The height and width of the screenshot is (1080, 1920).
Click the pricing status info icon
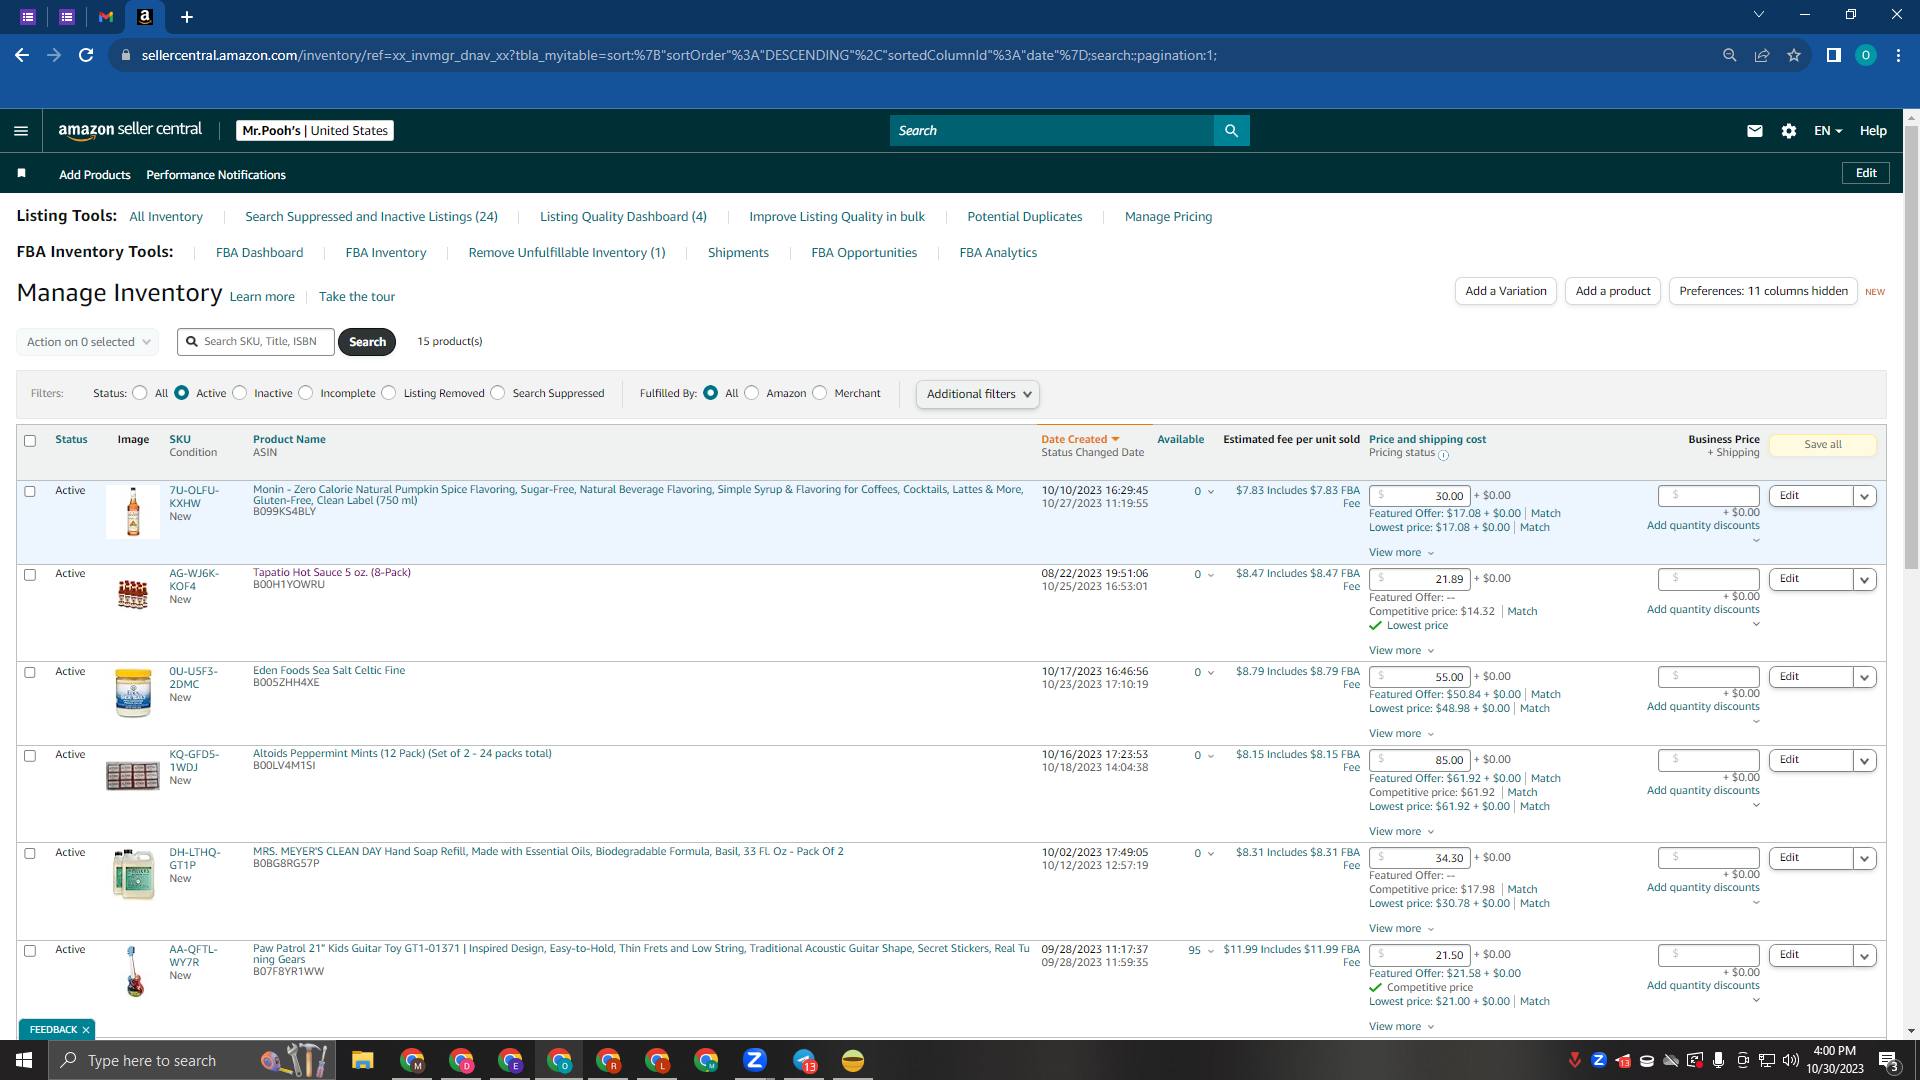(1443, 455)
